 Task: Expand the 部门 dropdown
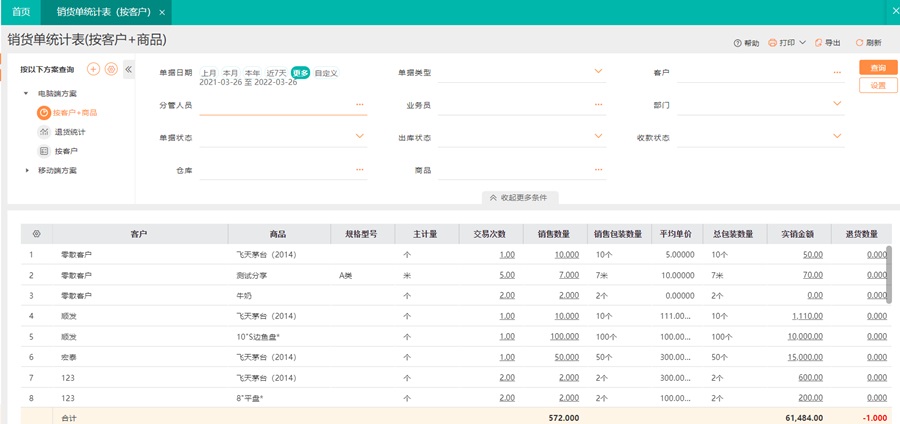click(x=837, y=103)
